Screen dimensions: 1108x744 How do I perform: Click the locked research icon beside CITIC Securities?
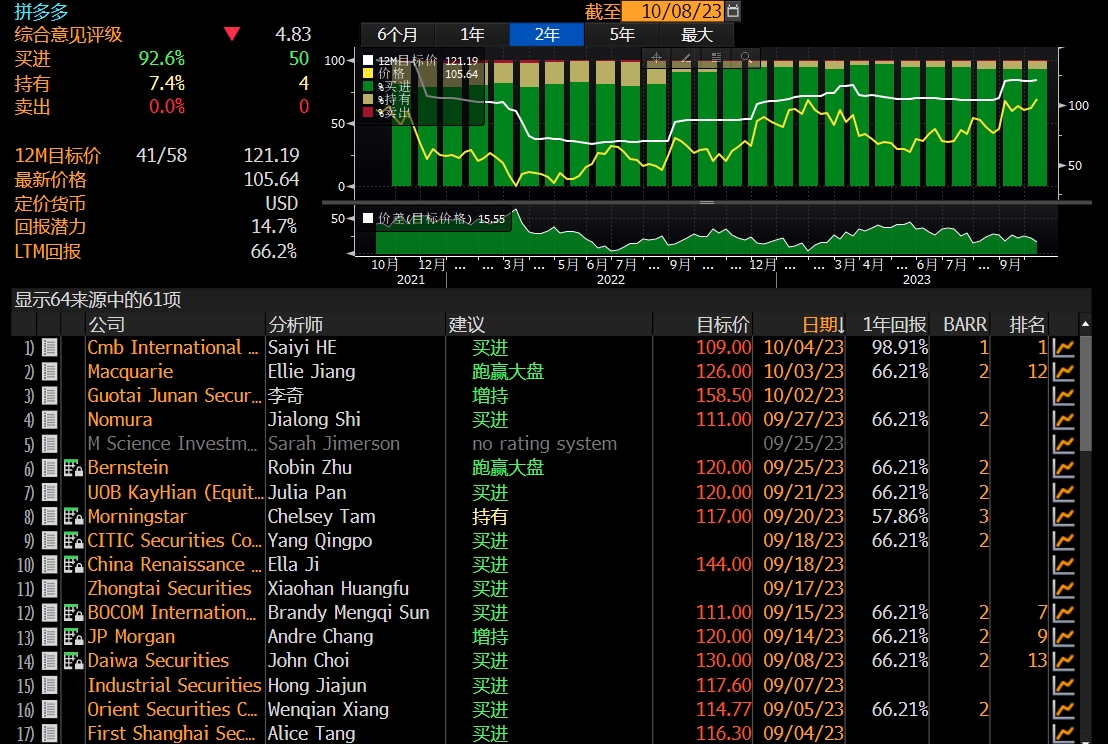(x=73, y=541)
